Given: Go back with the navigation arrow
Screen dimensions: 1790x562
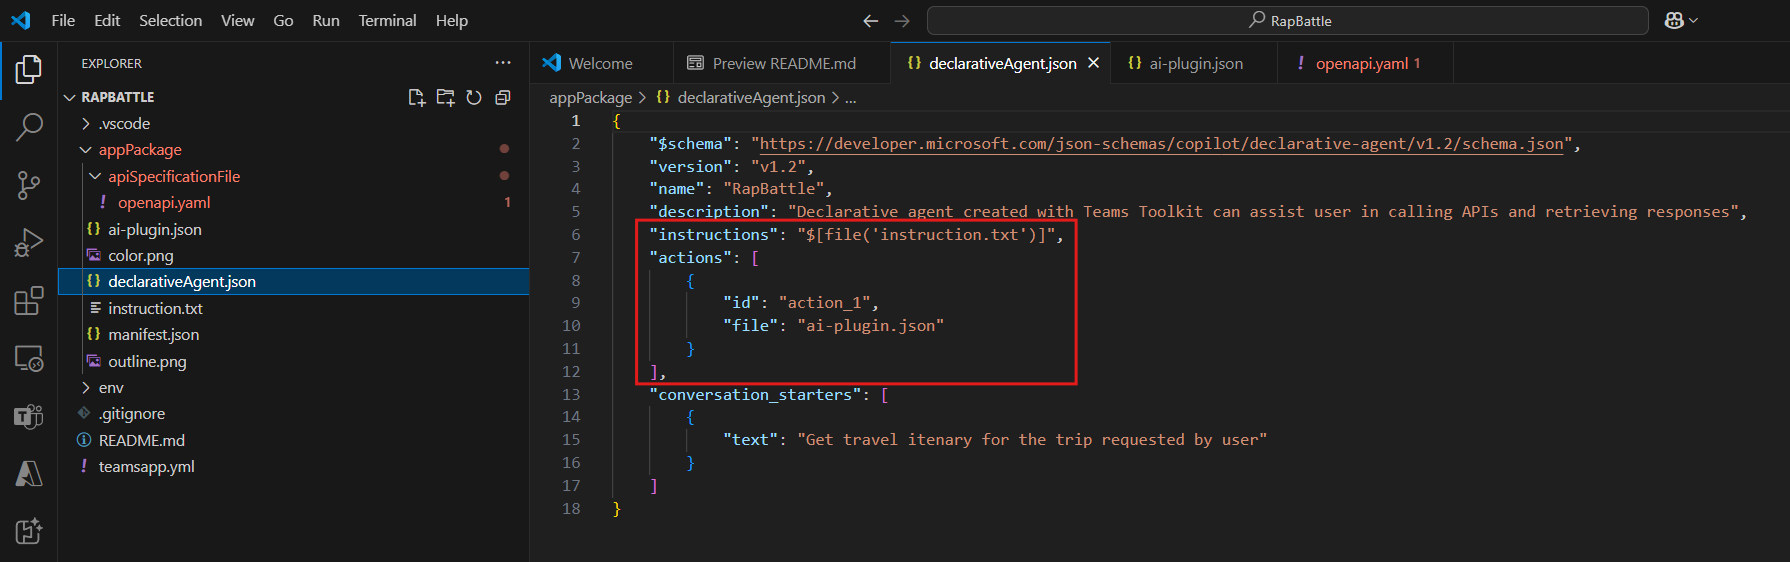Looking at the screenshot, I should [x=870, y=21].
